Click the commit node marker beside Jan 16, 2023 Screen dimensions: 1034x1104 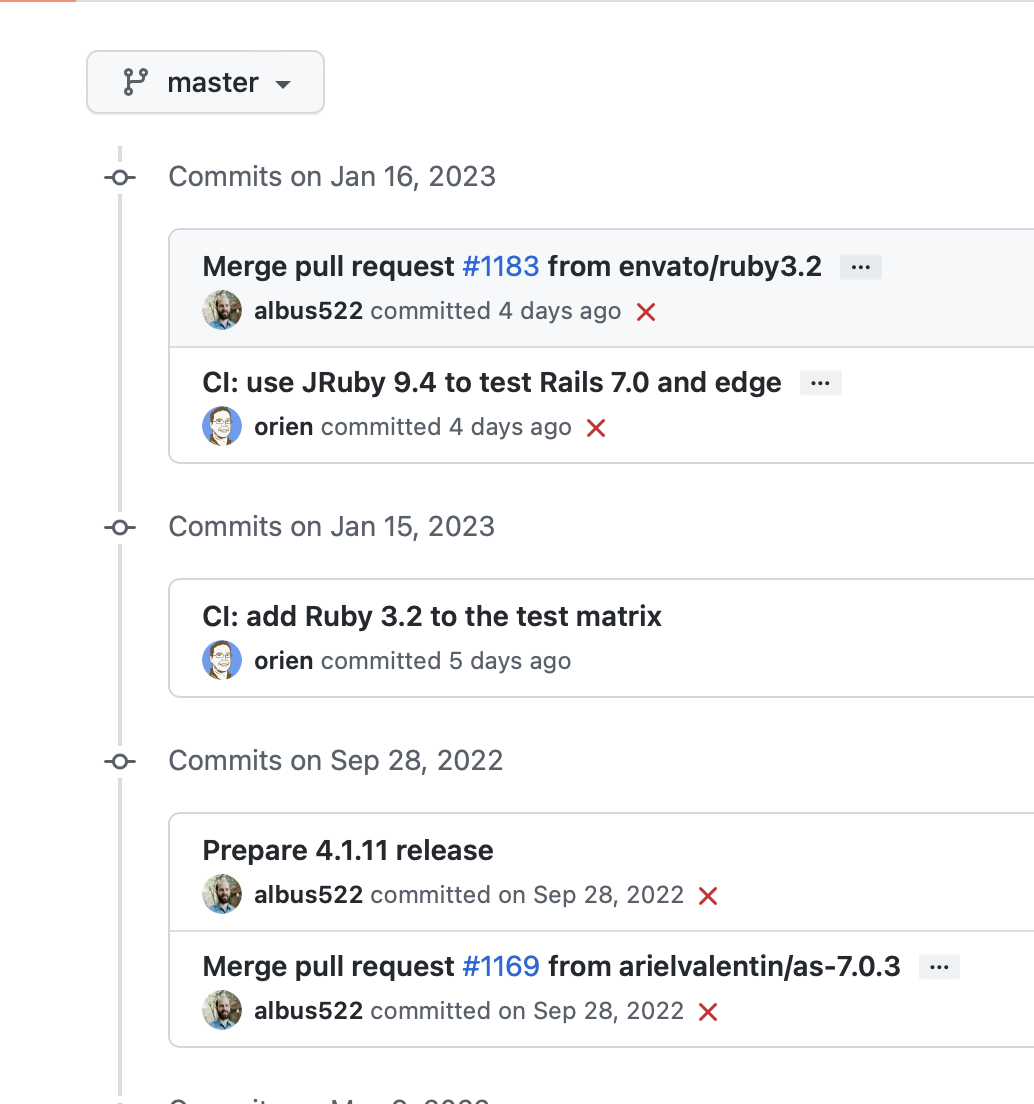(120, 177)
